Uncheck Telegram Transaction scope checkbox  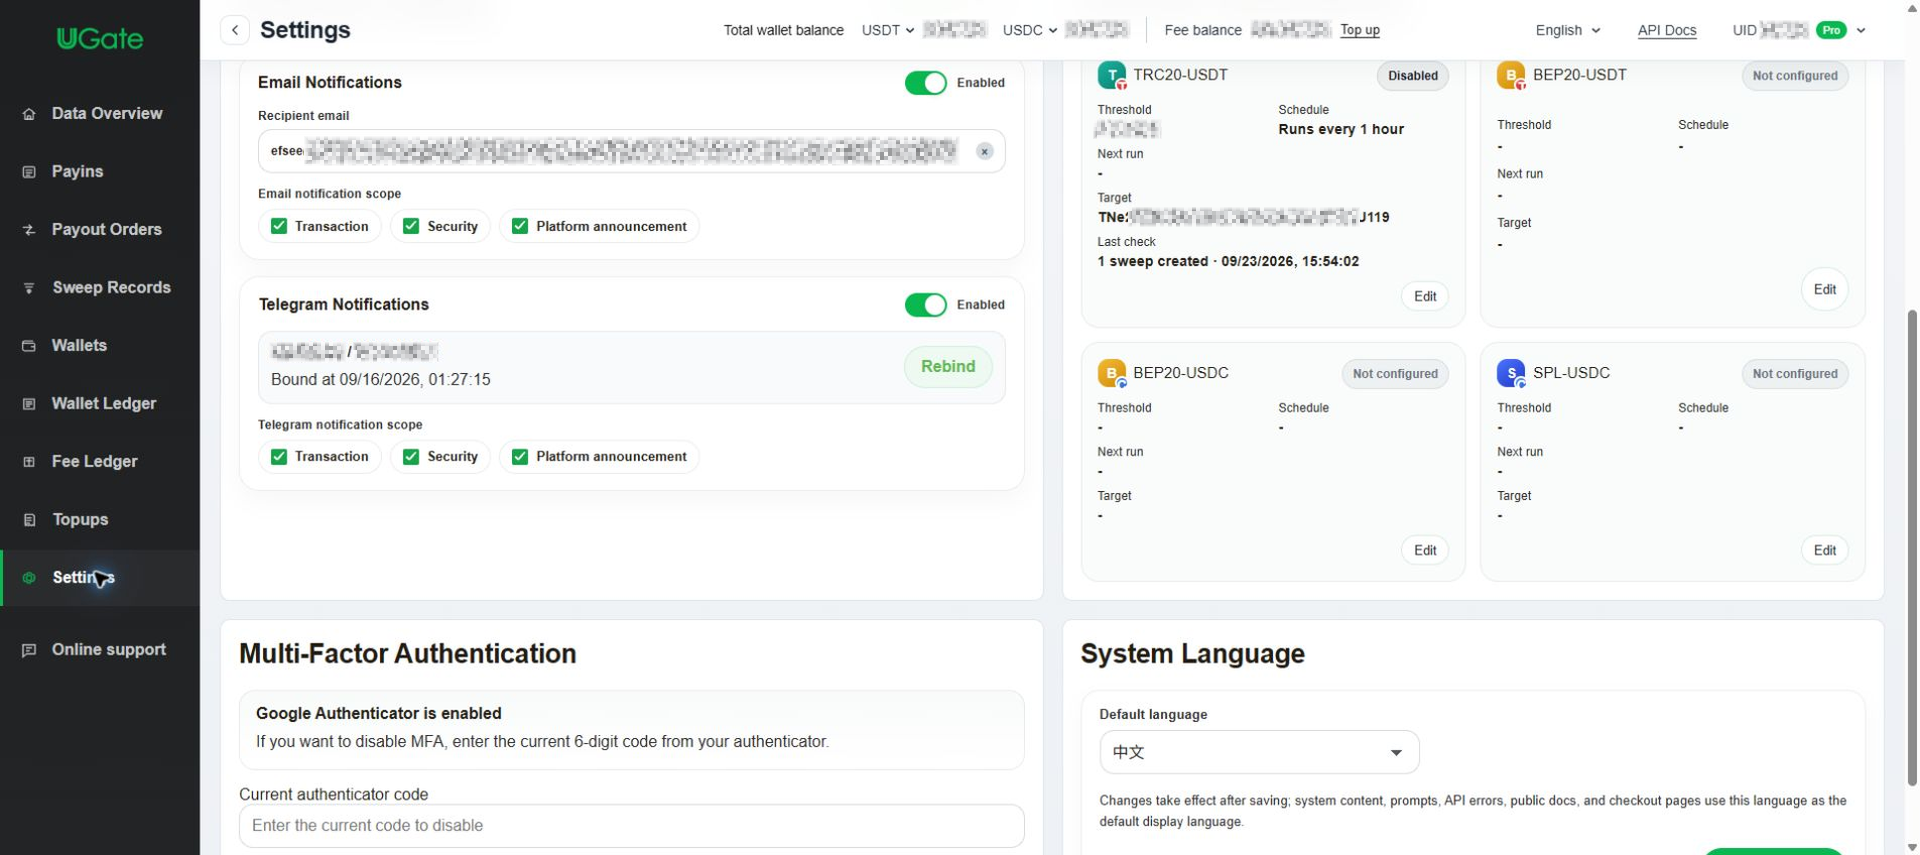point(279,456)
